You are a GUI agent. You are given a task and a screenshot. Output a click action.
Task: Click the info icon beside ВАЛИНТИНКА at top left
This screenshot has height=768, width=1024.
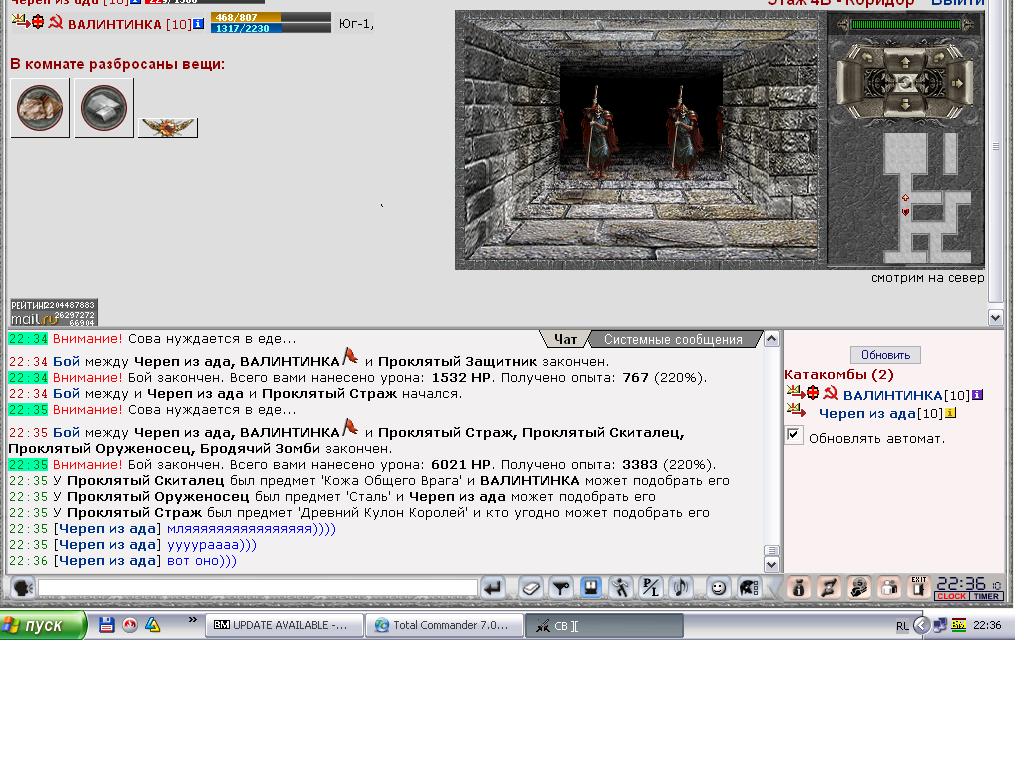[199, 24]
